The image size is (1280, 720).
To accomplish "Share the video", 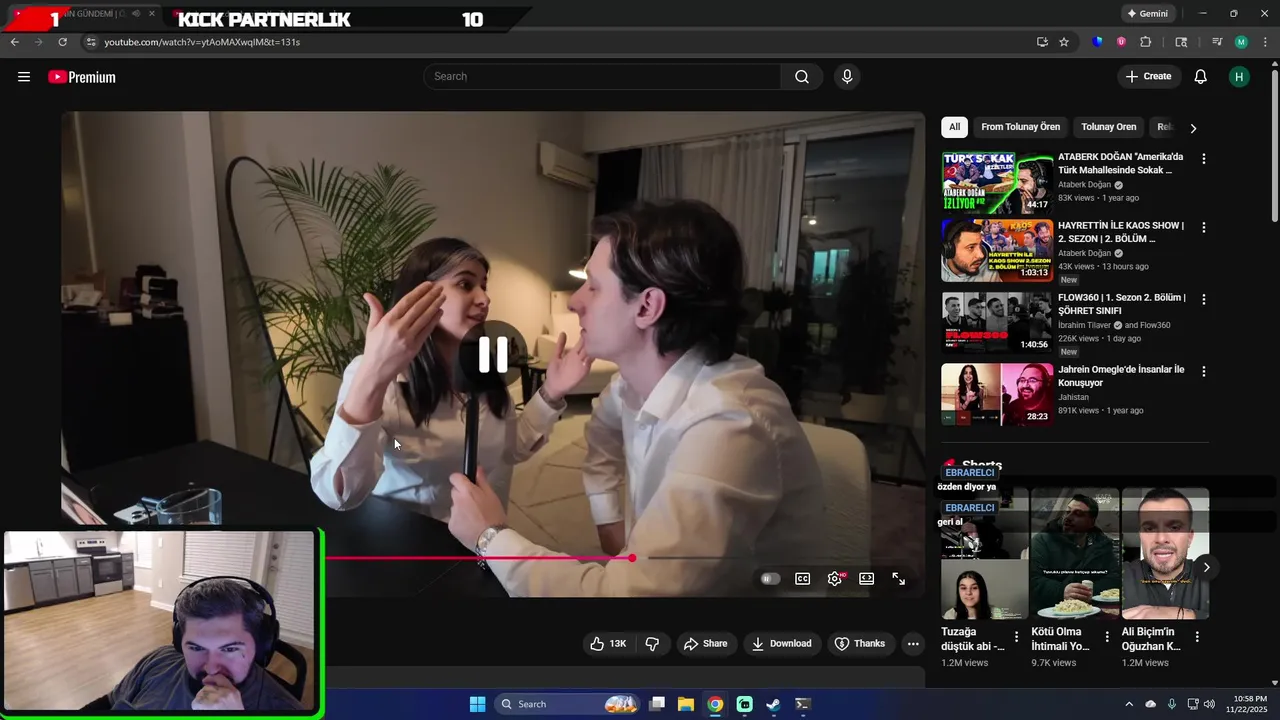I will coord(705,644).
